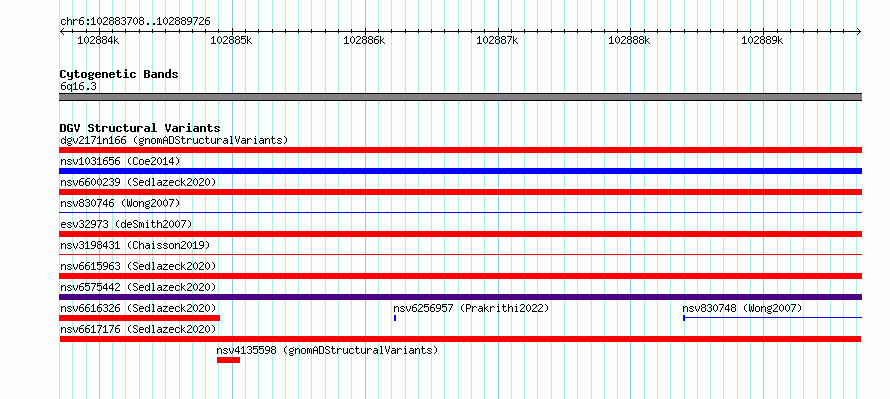This screenshot has height=399, width=890.
Task: Click the gray 6q16.3 cytogenetic band bar
Action: [x=460, y=97]
